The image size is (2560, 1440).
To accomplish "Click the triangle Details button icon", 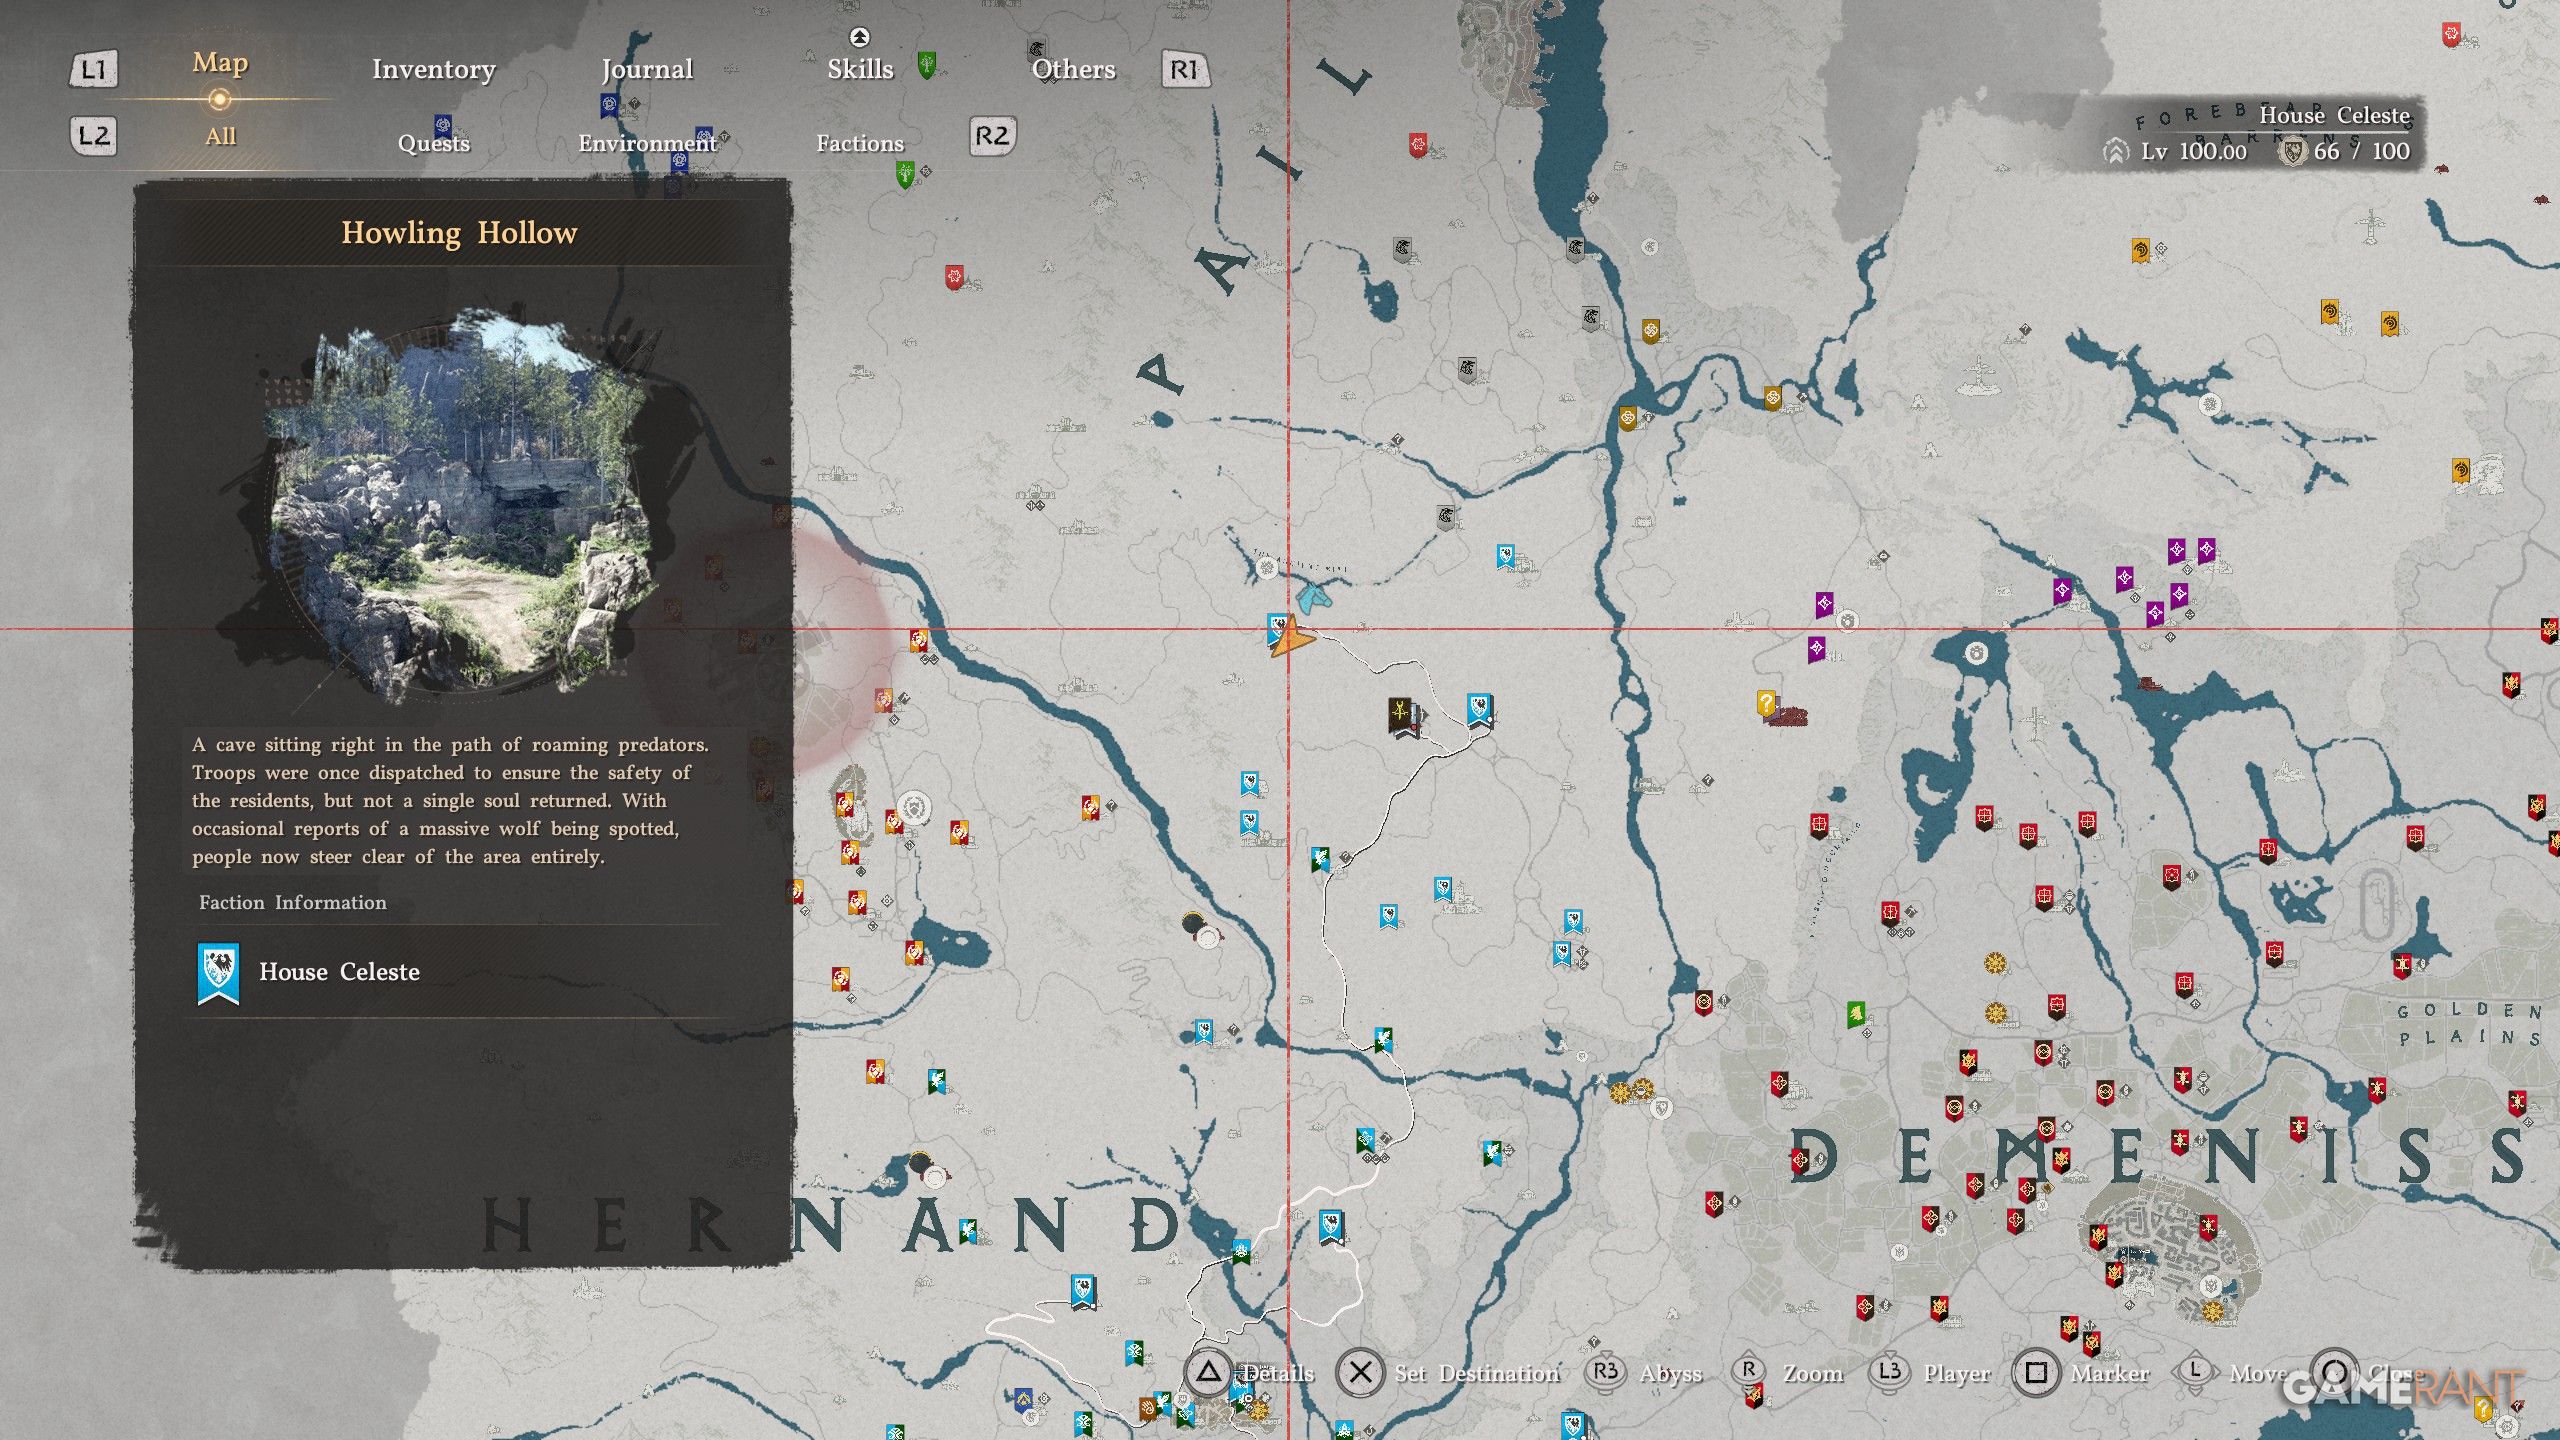I will (1208, 1373).
